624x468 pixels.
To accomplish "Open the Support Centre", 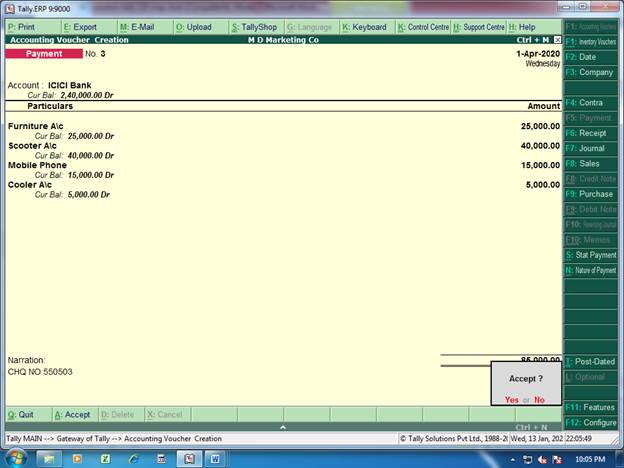I will 479,27.
